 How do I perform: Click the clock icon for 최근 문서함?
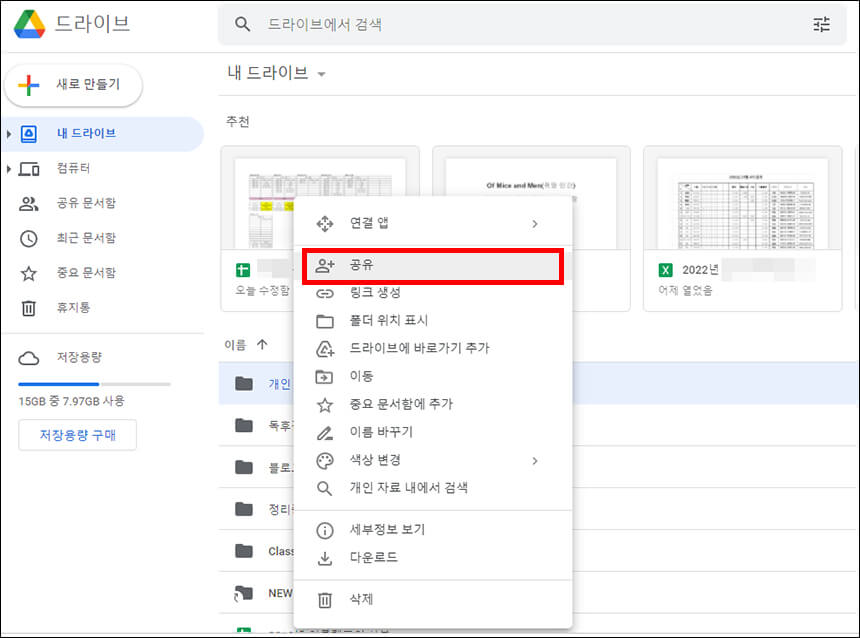click(x=31, y=237)
